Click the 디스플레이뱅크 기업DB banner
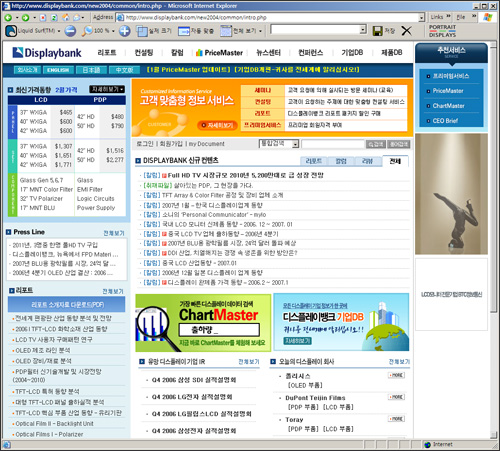The width and height of the screenshot is (500, 451). [x=341, y=322]
